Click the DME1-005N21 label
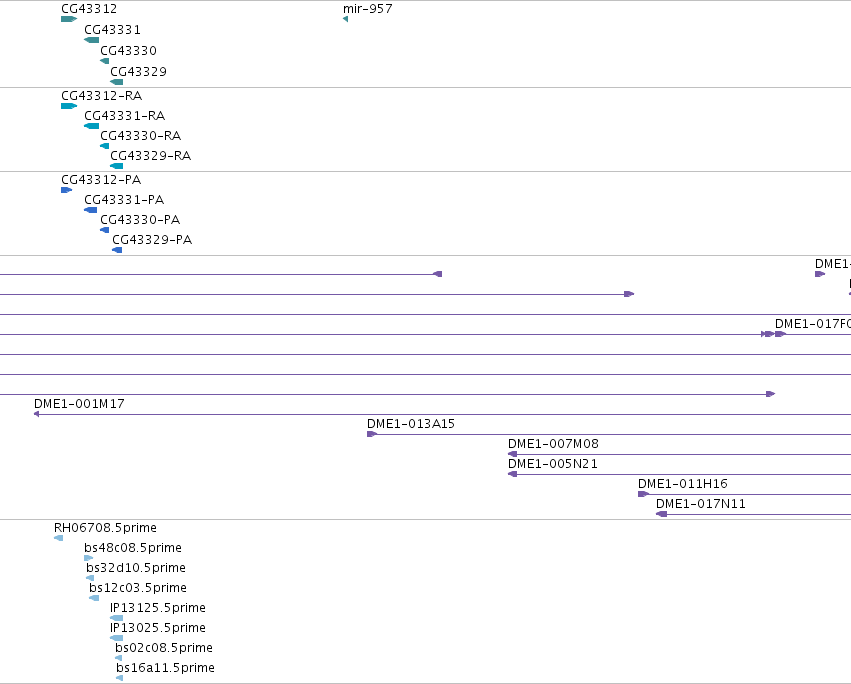The height and width of the screenshot is (684, 851). pyautogui.click(x=552, y=465)
